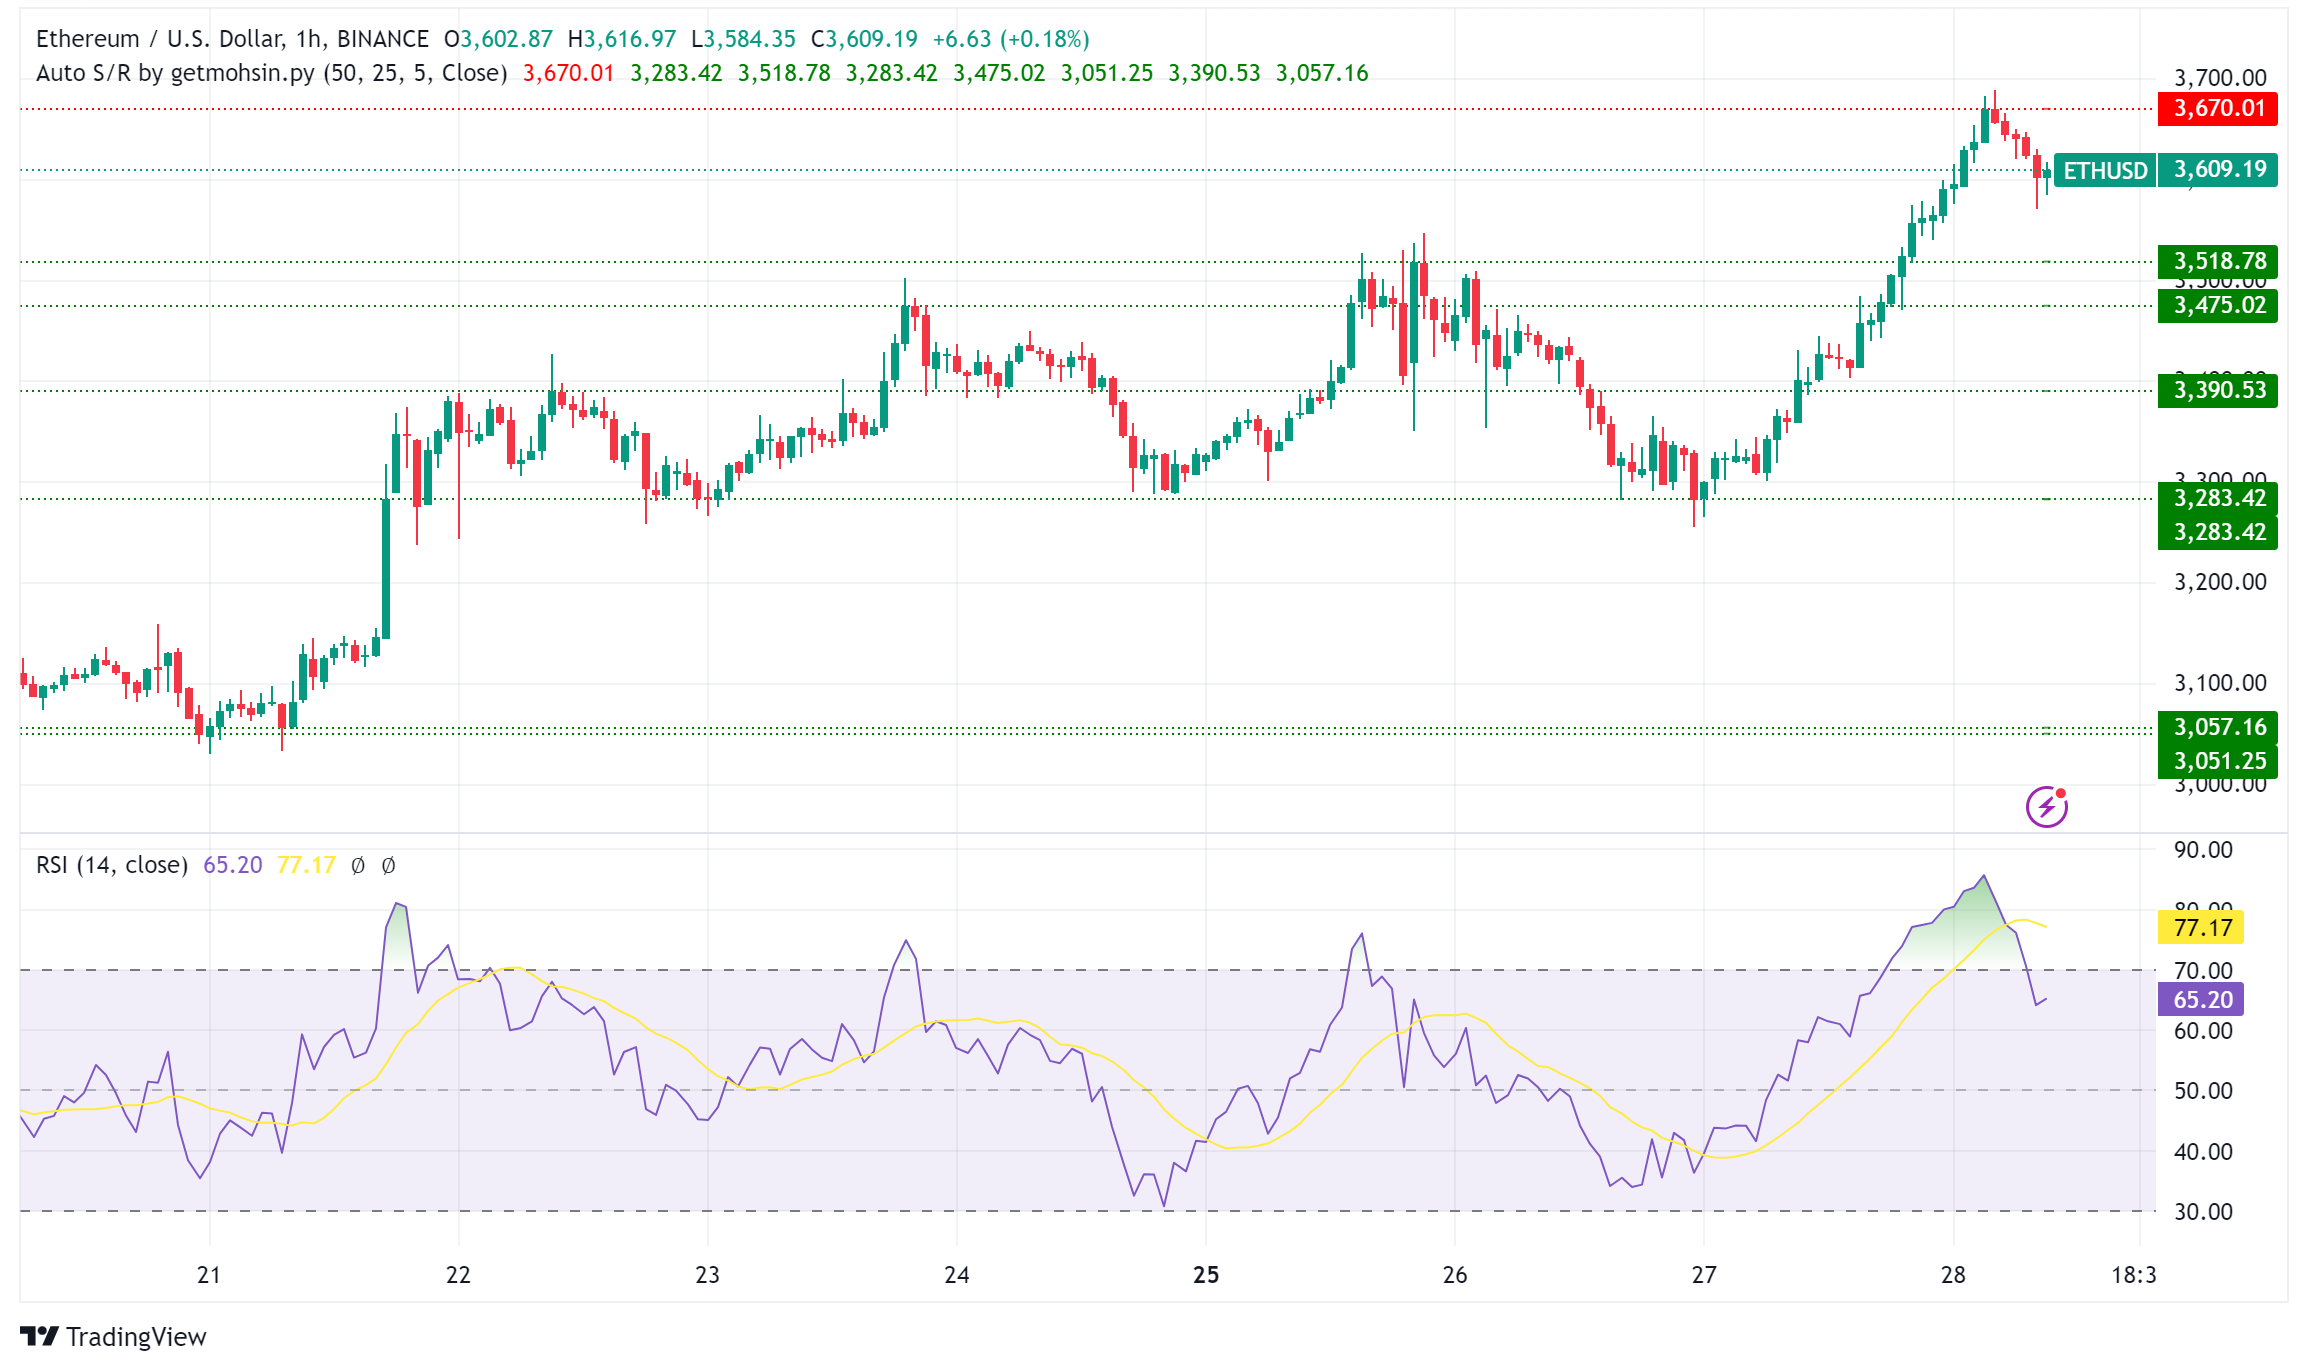Click the Auto S/R by getmohsin.py indicator title
This screenshot has height=1372, width=2308.
[x=272, y=73]
